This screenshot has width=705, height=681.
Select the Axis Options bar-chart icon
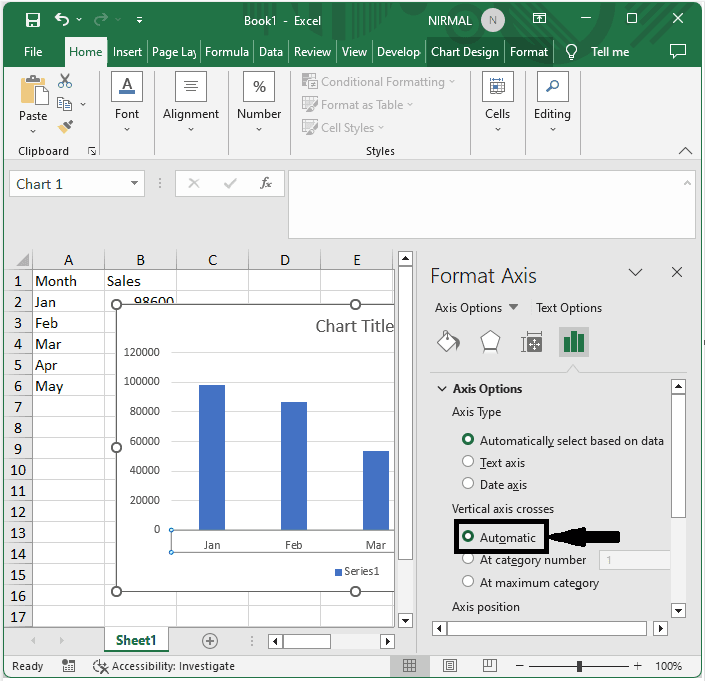point(574,343)
